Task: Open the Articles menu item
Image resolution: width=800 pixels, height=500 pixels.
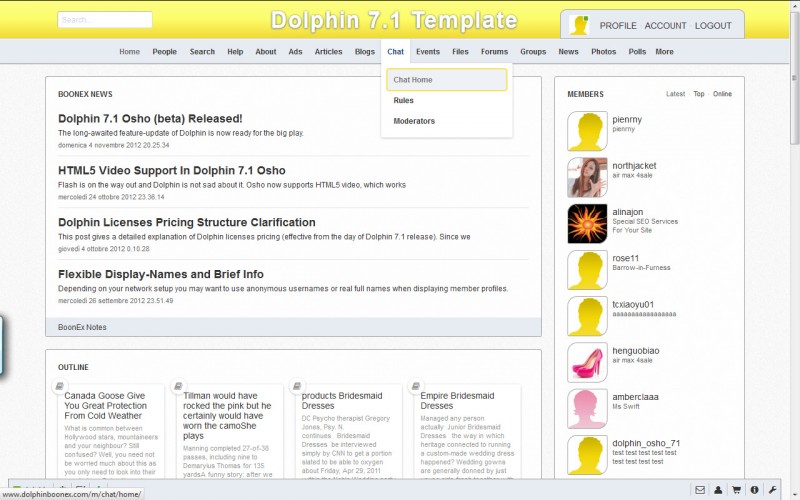Action: [329, 52]
